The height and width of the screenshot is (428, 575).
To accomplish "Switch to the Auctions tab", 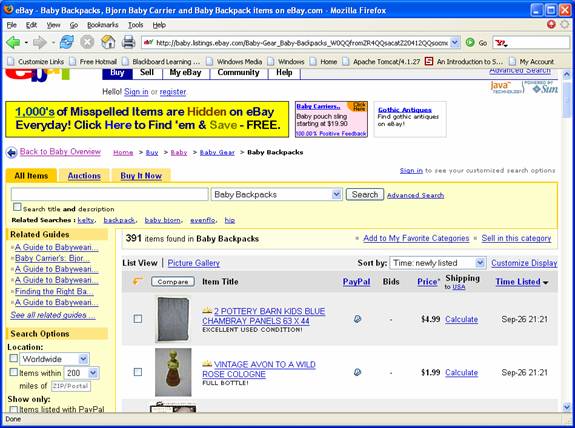I will pos(84,176).
